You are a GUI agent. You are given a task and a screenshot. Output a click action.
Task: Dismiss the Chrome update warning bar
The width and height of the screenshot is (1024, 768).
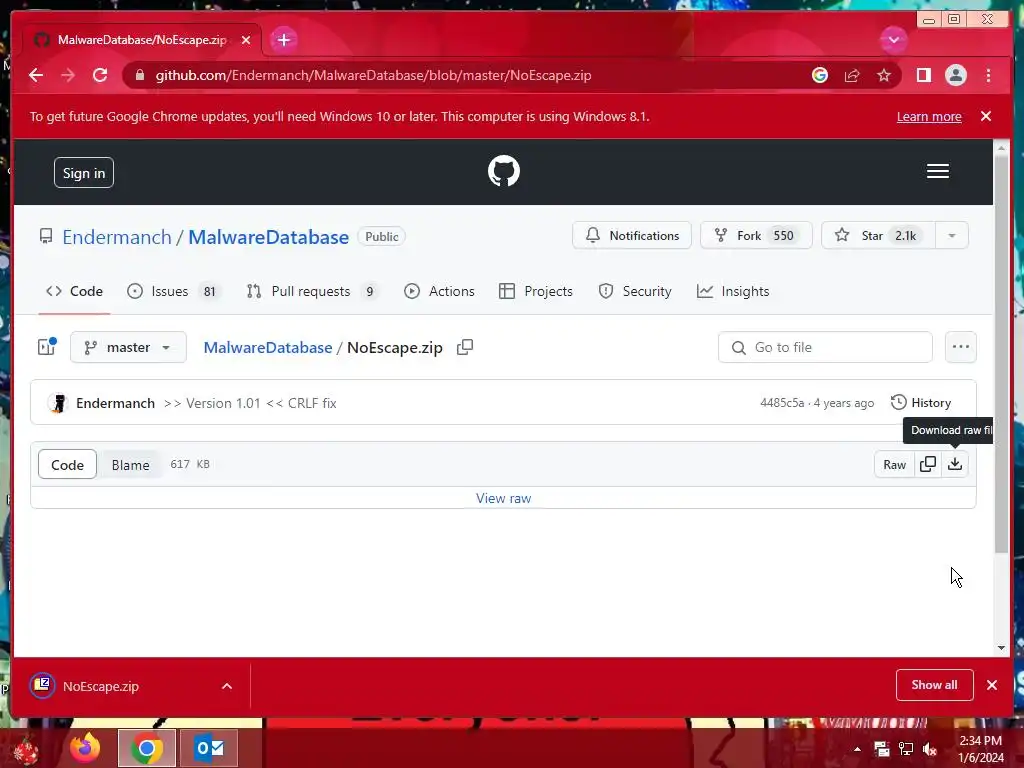click(985, 116)
